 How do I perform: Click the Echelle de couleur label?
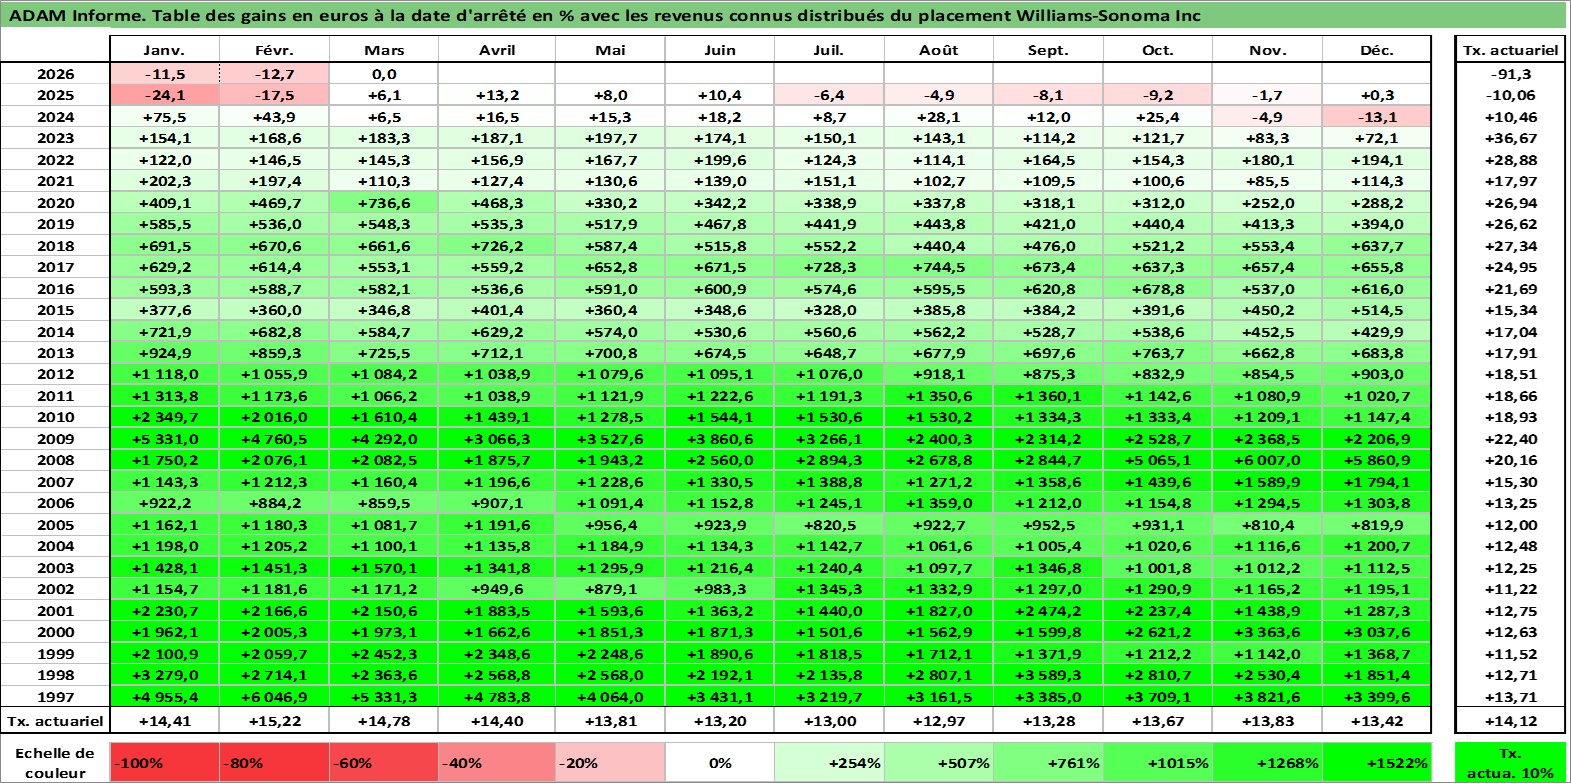(x=55, y=762)
